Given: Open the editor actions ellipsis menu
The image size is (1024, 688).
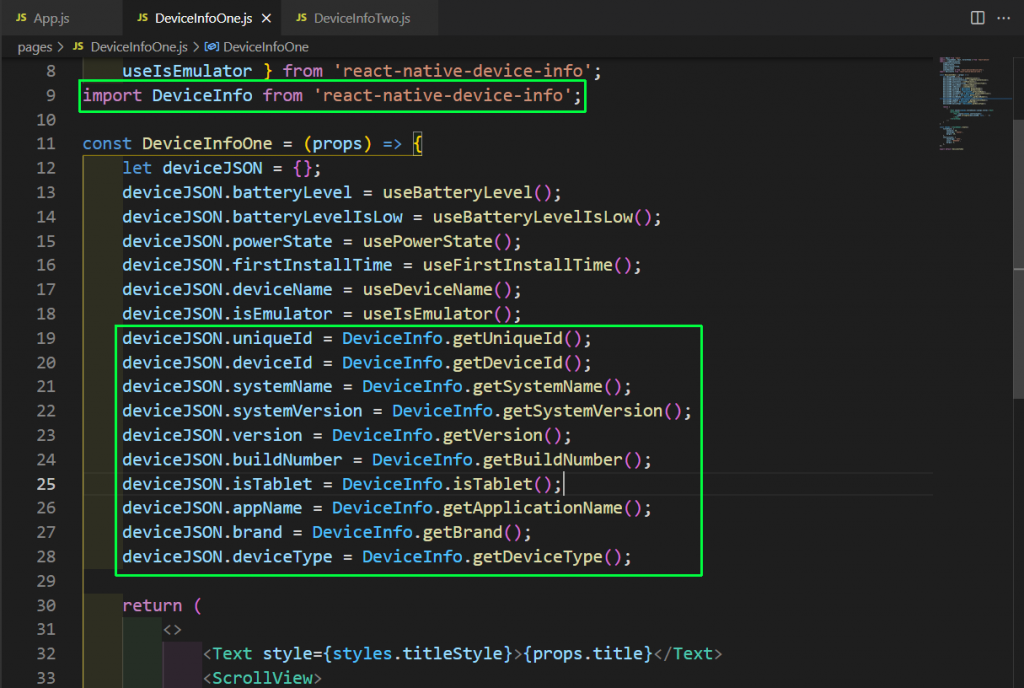Looking at the screenshot, I should 1004,17.
